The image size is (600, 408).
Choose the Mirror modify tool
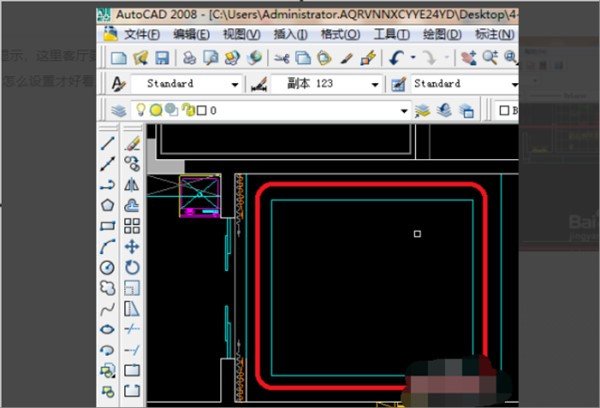pyautogui.click(x=132, y=184)
